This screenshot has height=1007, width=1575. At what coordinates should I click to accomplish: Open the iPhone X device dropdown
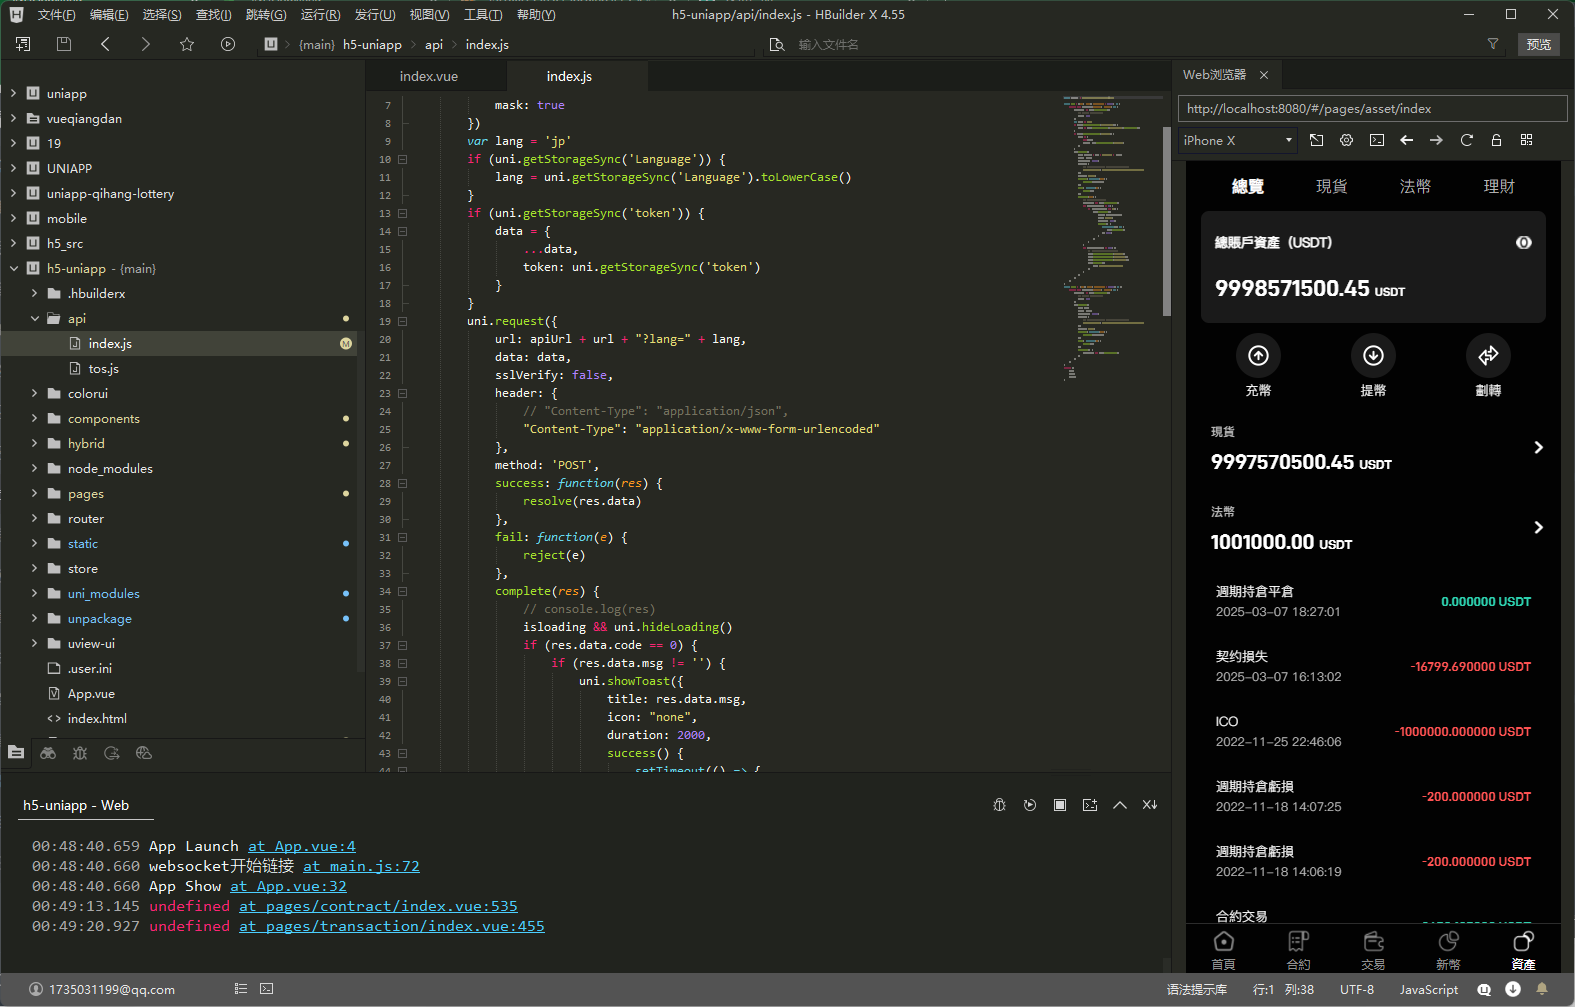1237,140
